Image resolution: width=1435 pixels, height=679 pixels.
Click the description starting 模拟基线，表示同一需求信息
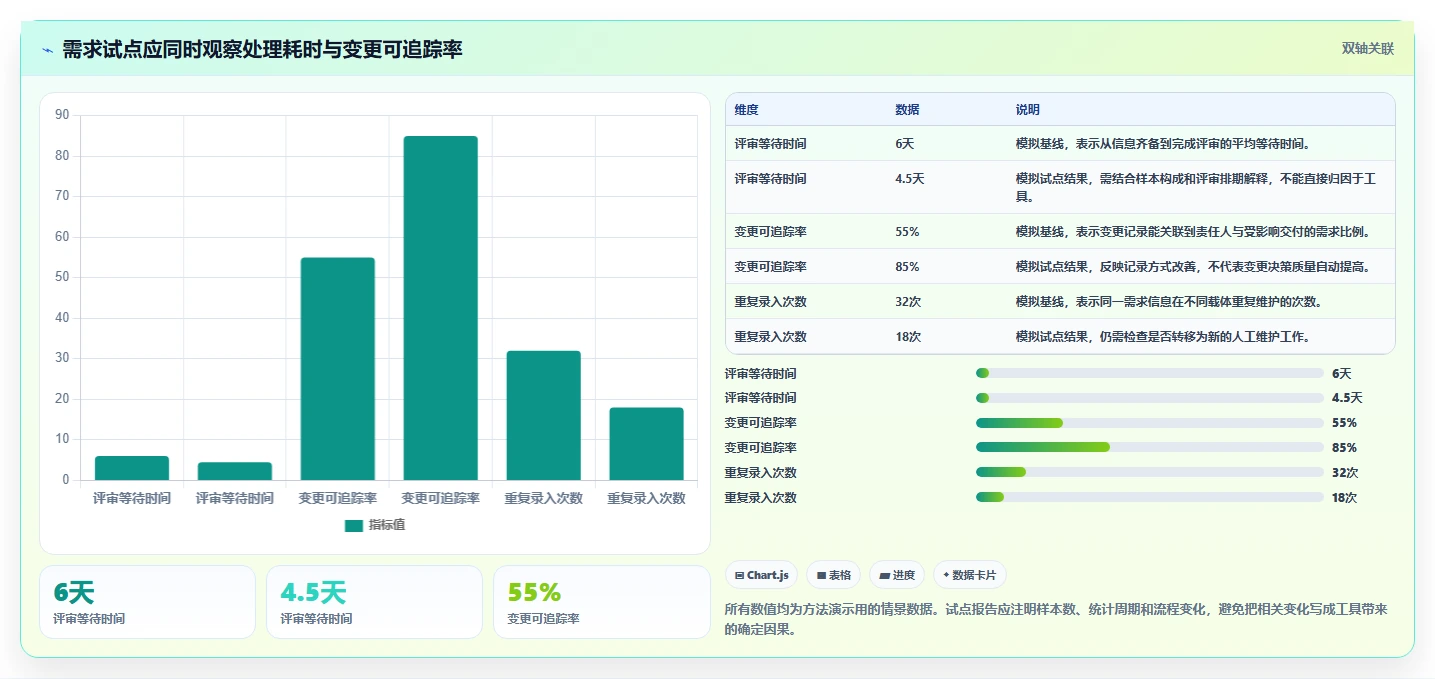pyautogui.click(x=1167, y=302)
